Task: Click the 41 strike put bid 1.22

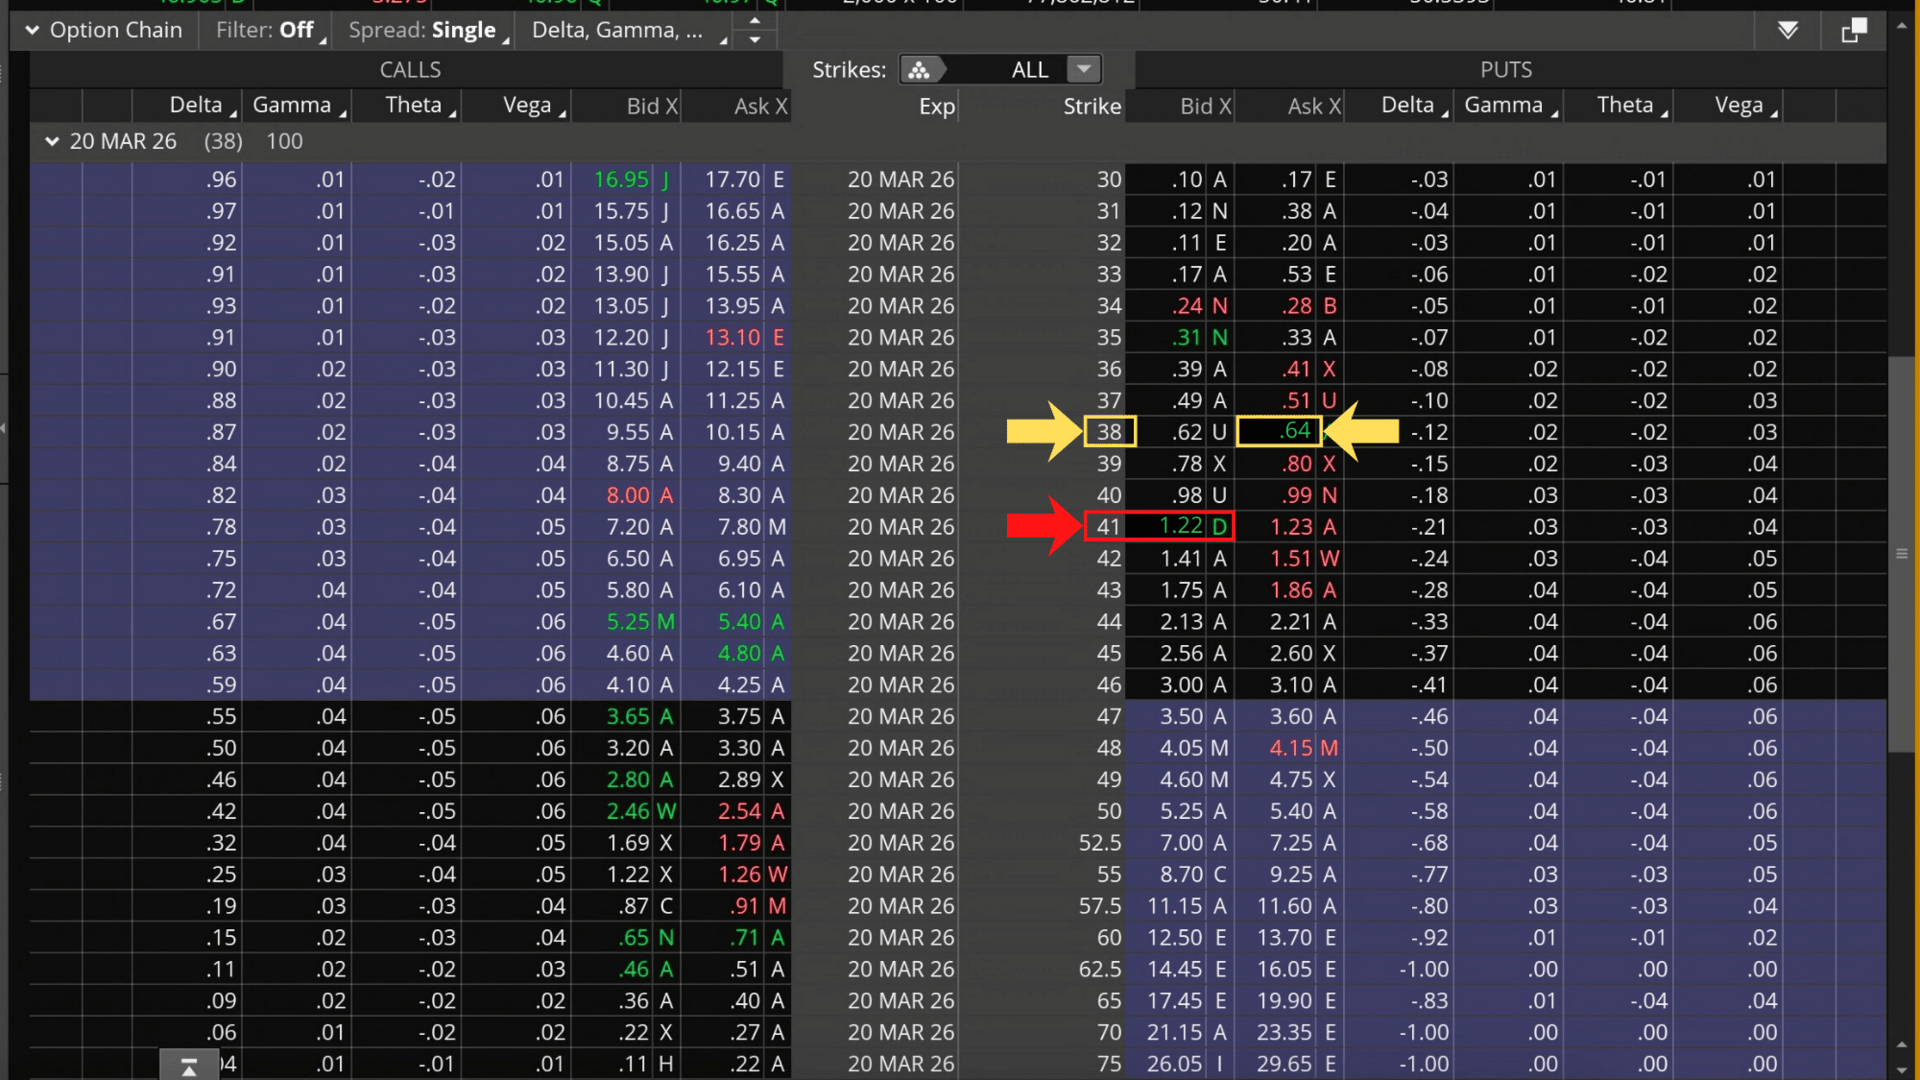Action: (1180, 526)
